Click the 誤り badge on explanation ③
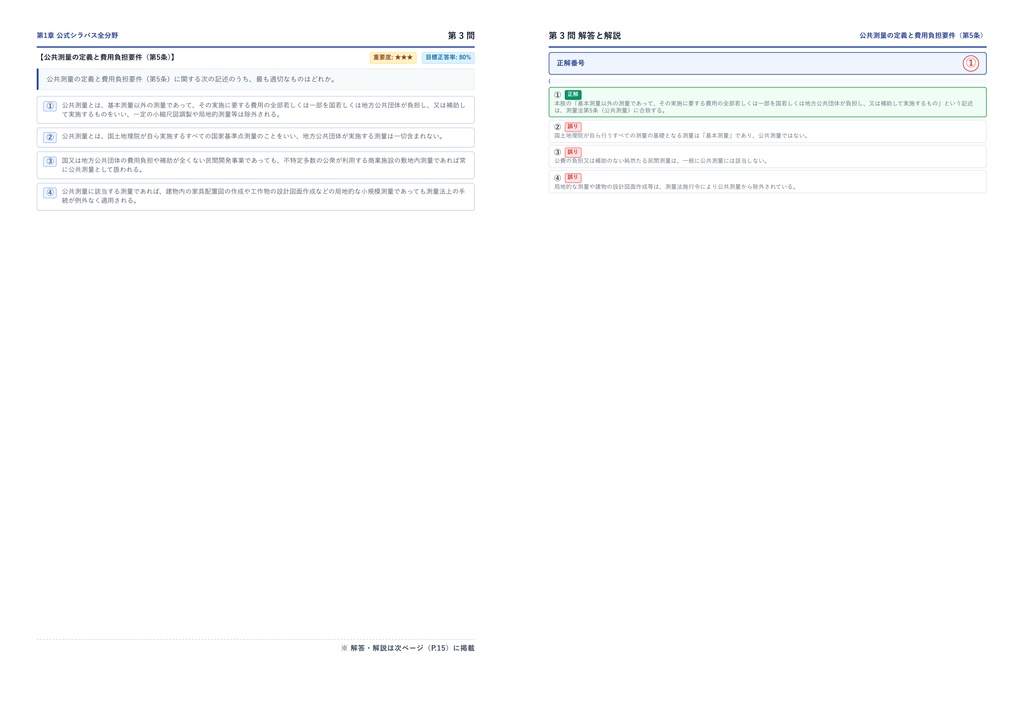Image resolution: width=1024 pixels, height=724 pixels. tap(573, 152)
